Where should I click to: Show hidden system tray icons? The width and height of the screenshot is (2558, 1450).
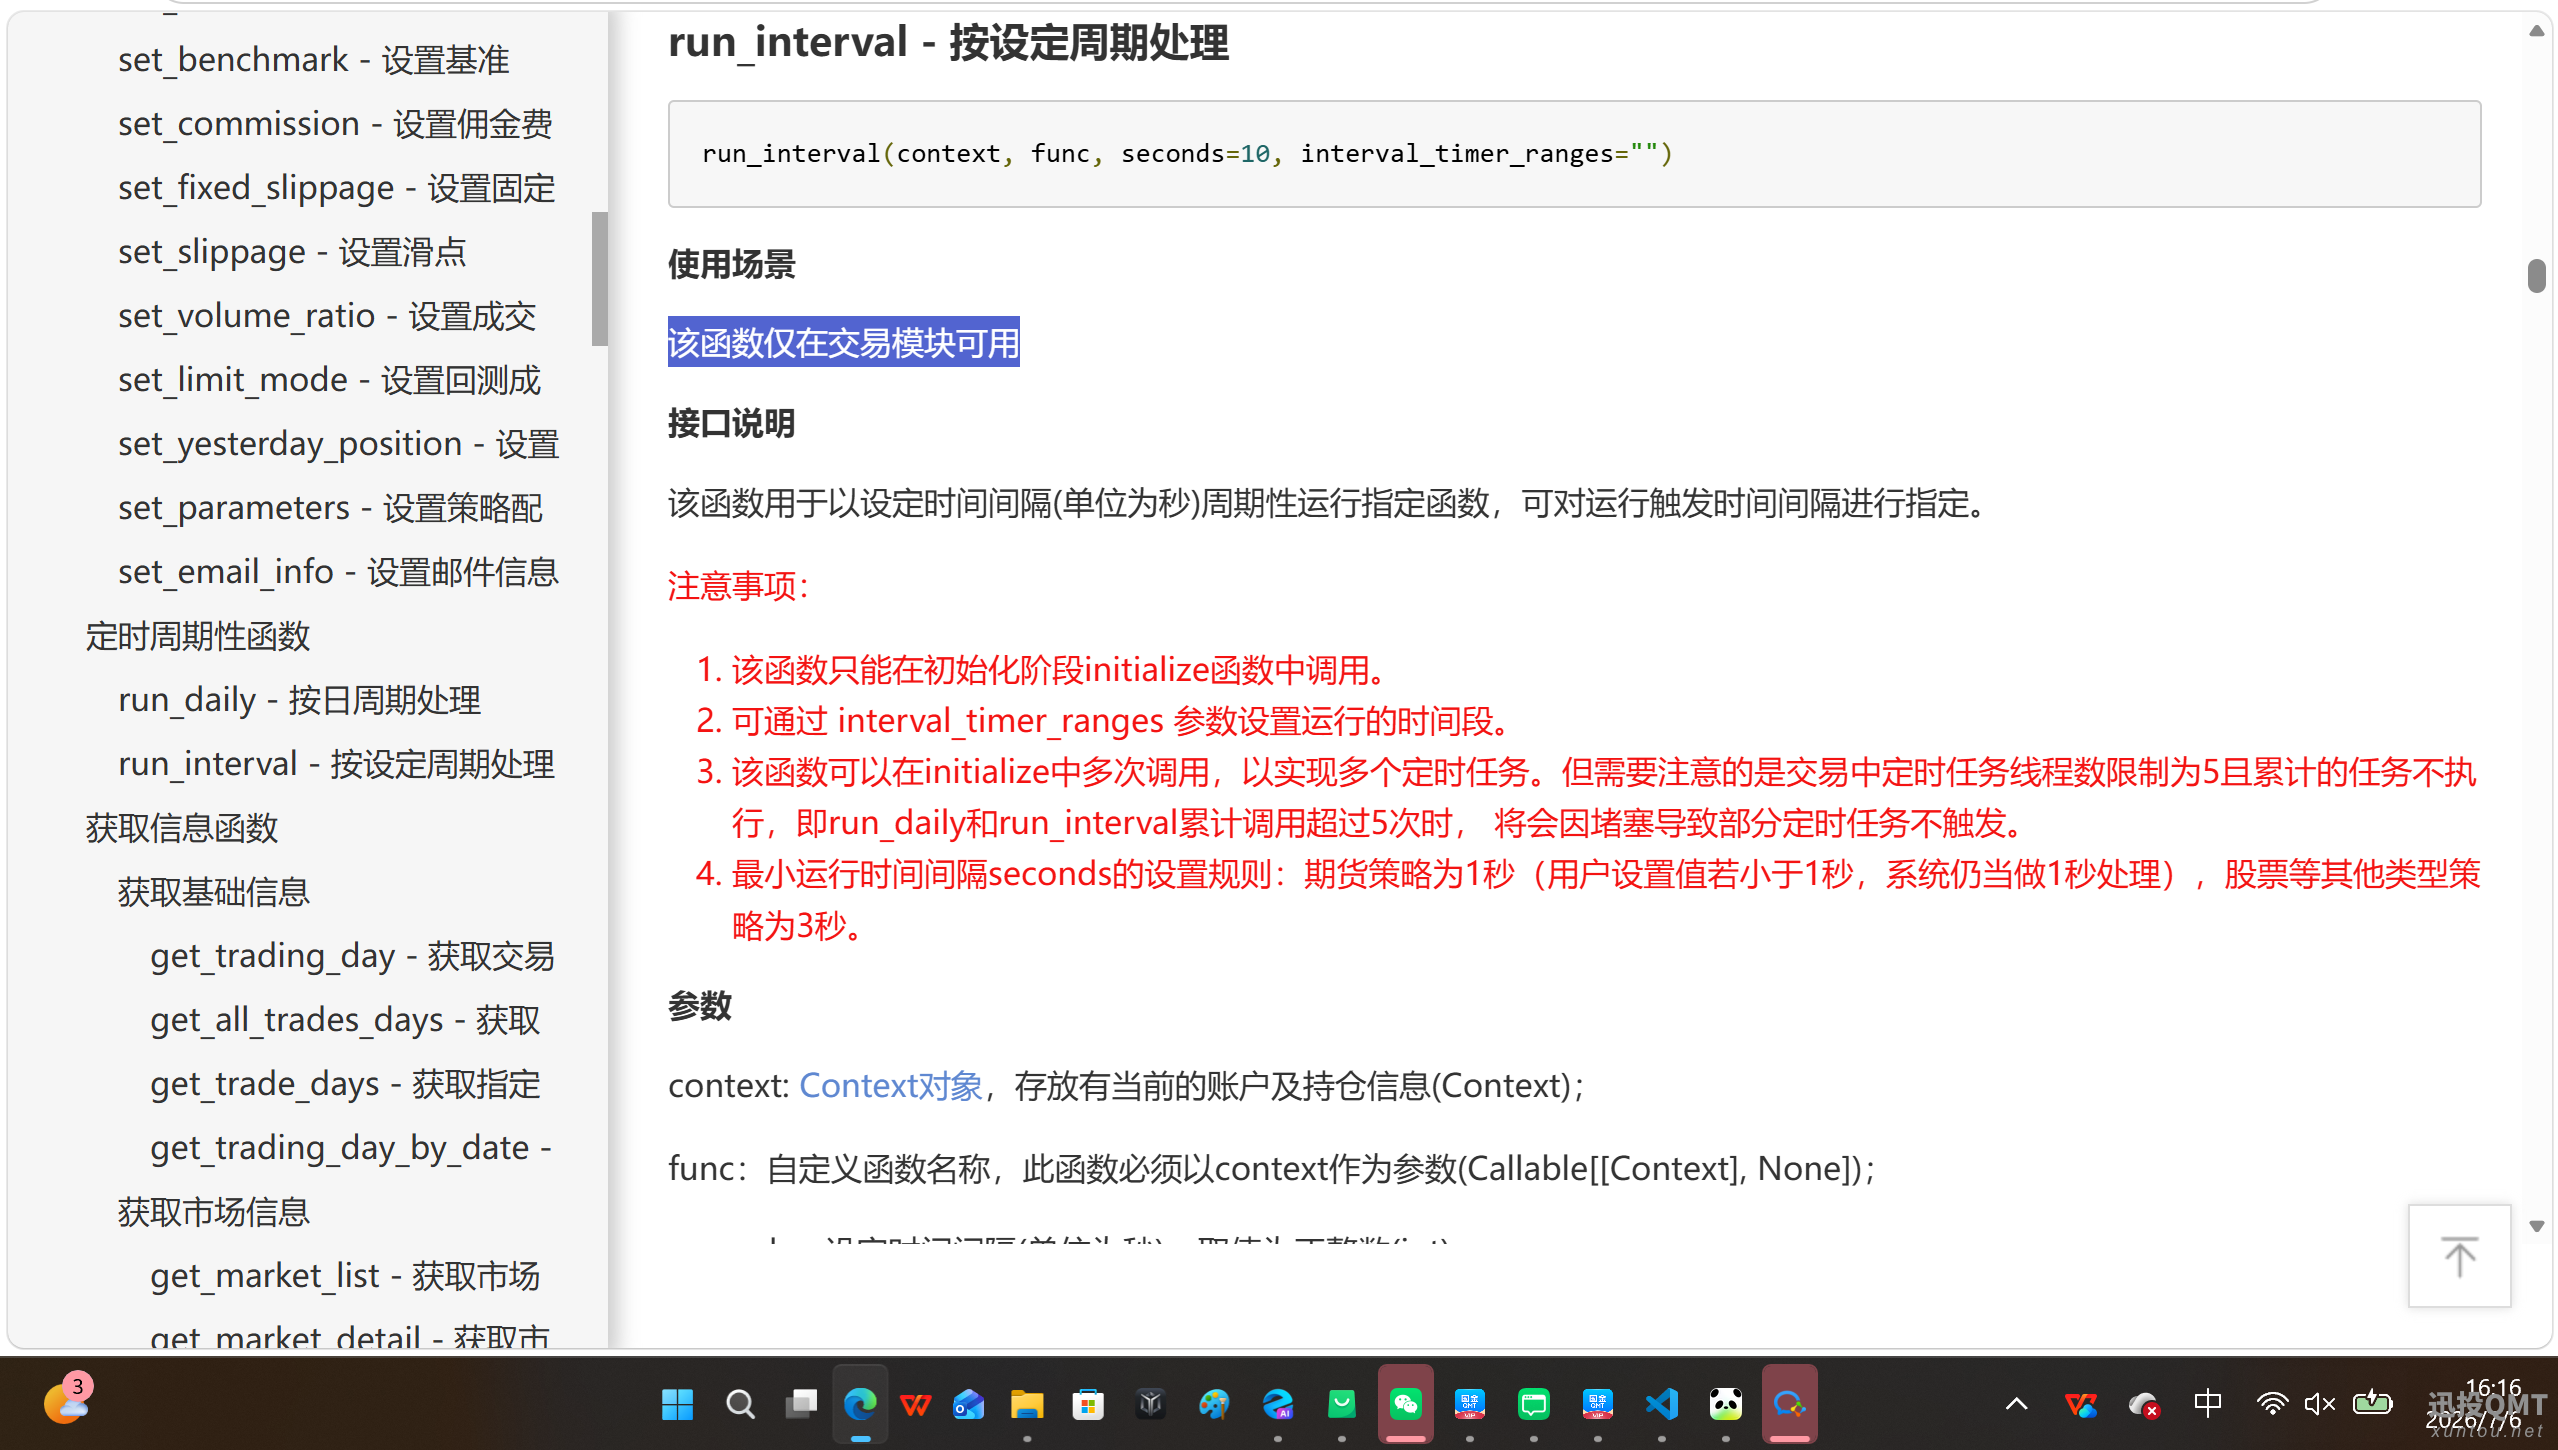click(2017, 1404)
